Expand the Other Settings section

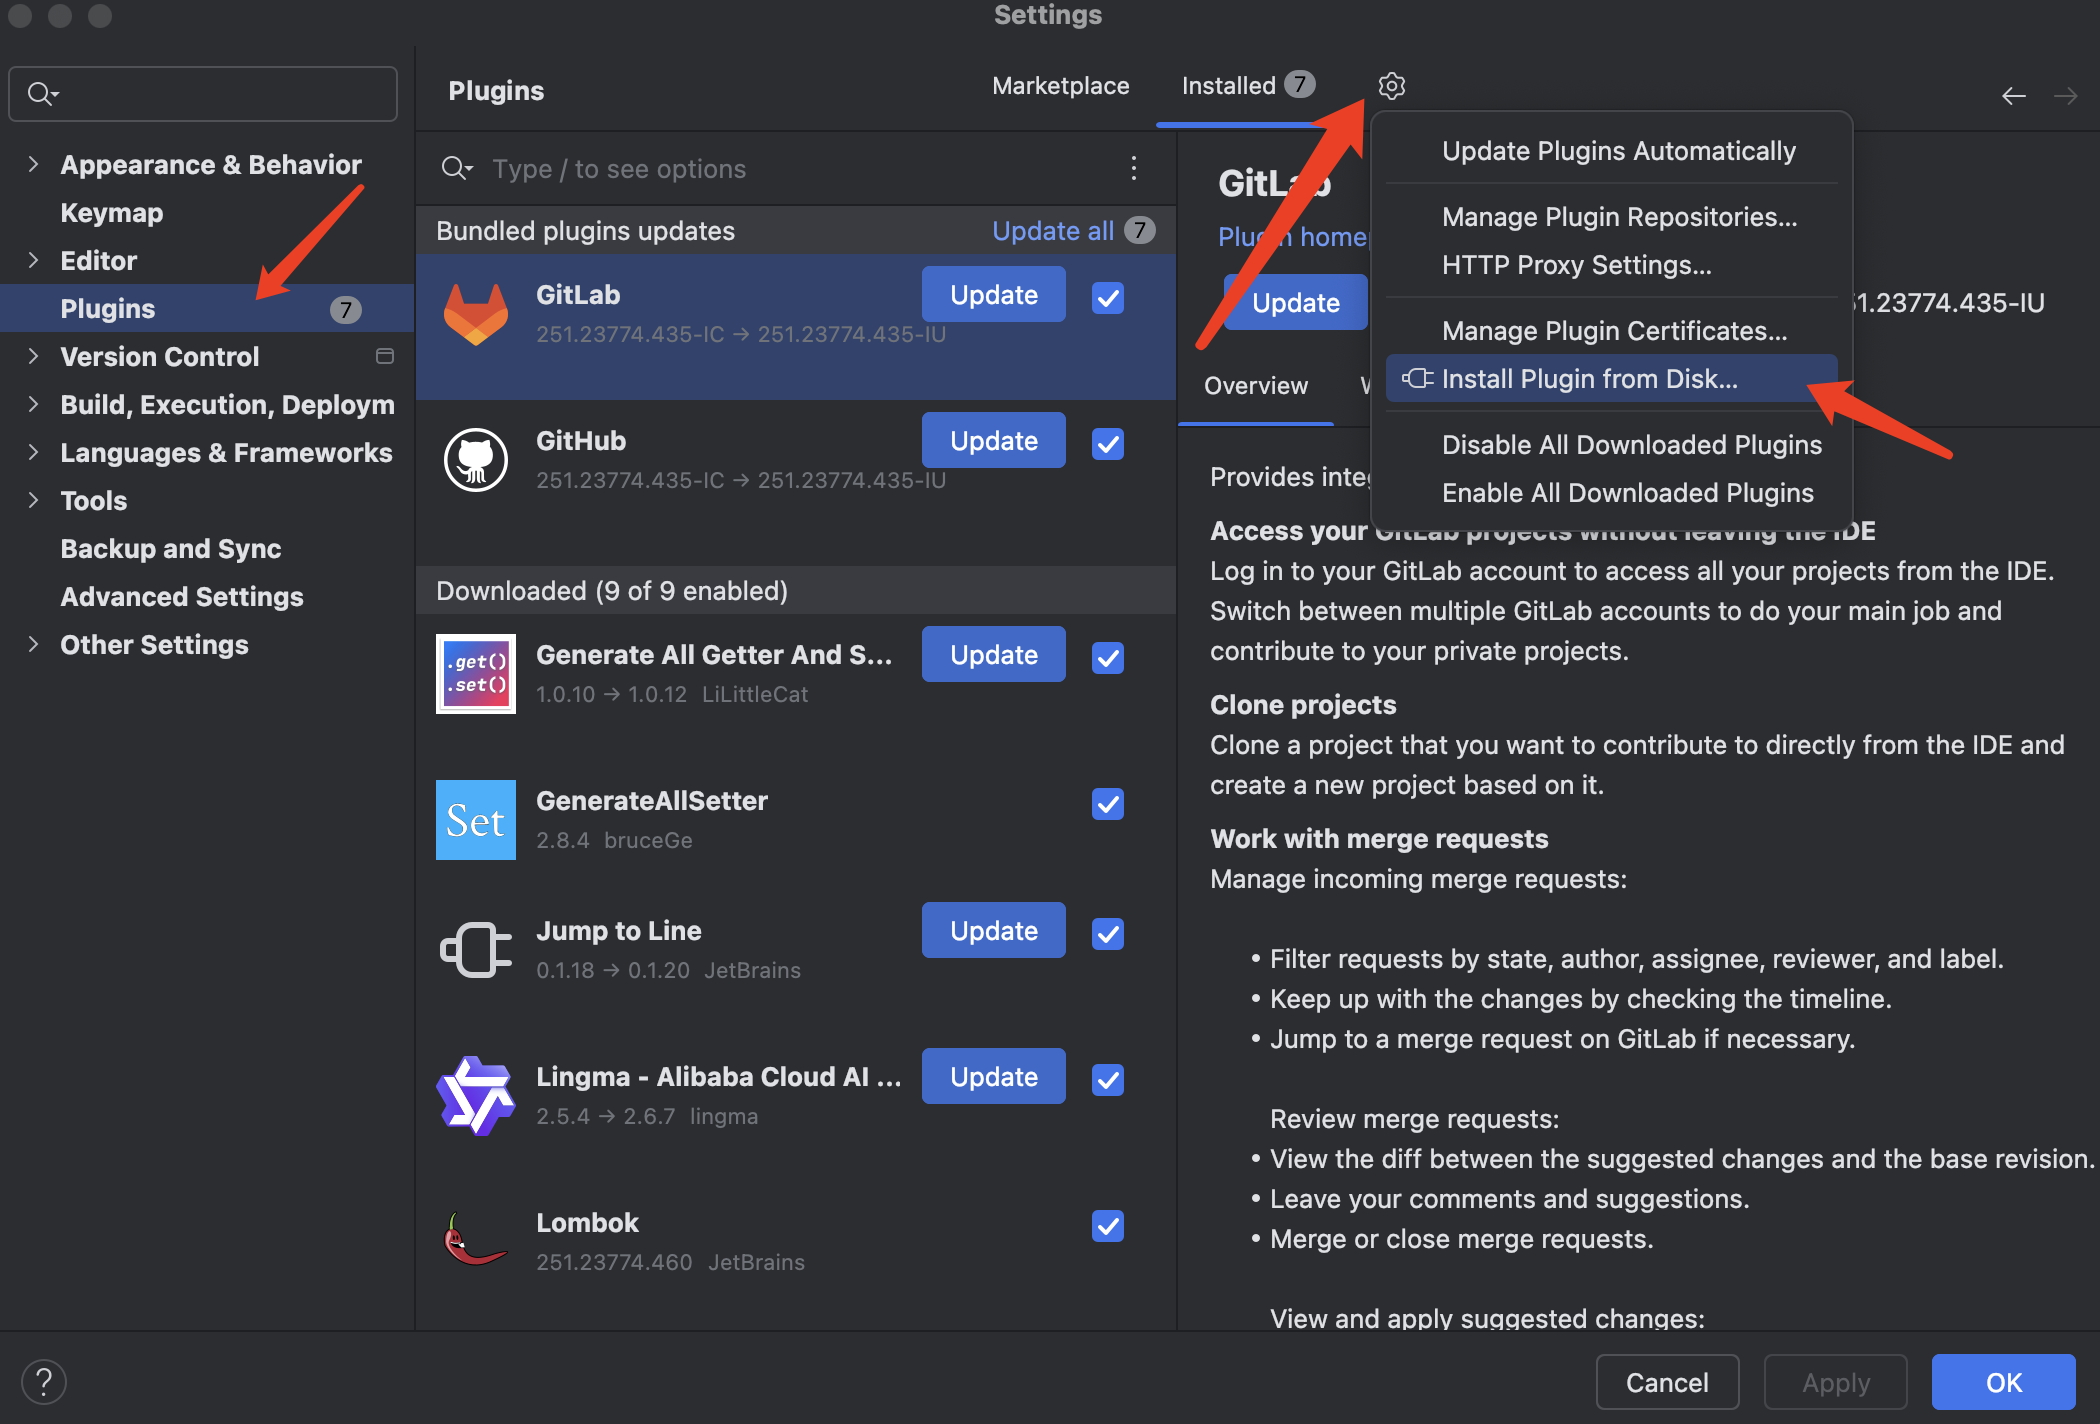tap(34, 644)
